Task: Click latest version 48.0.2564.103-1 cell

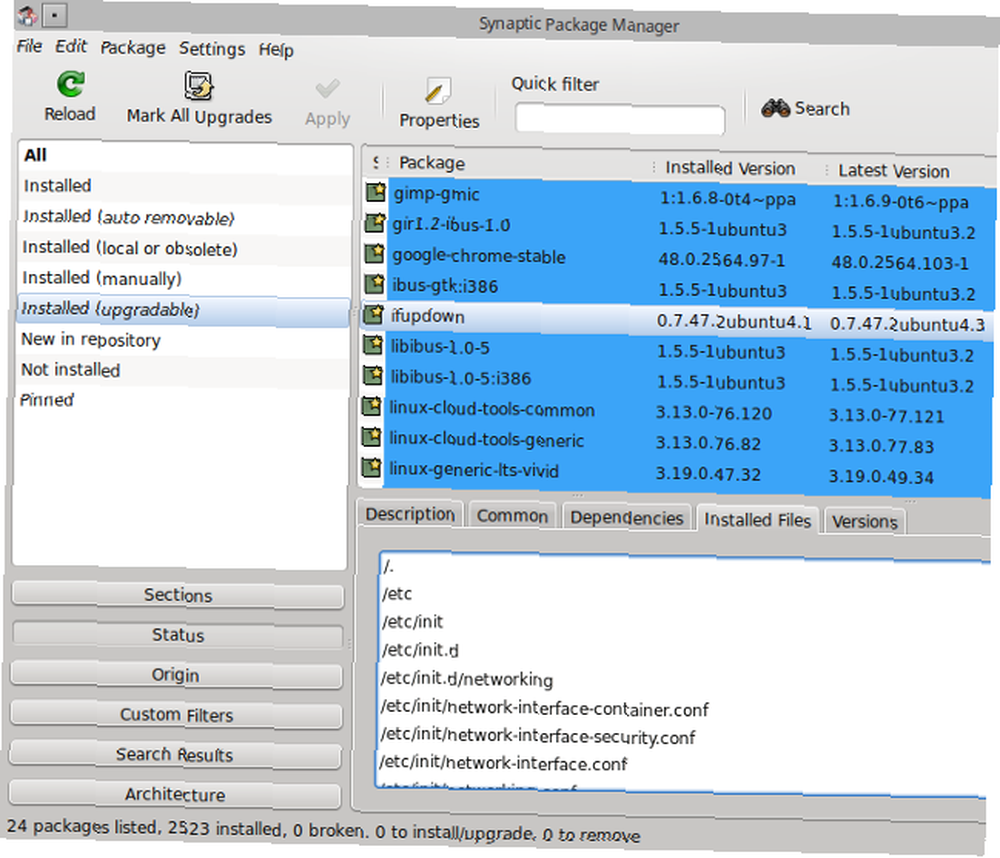Action: (x=900, y=263)
